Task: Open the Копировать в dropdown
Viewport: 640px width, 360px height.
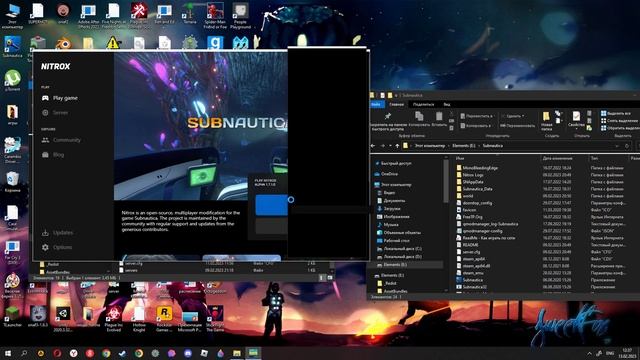Action: pos(476,126)
